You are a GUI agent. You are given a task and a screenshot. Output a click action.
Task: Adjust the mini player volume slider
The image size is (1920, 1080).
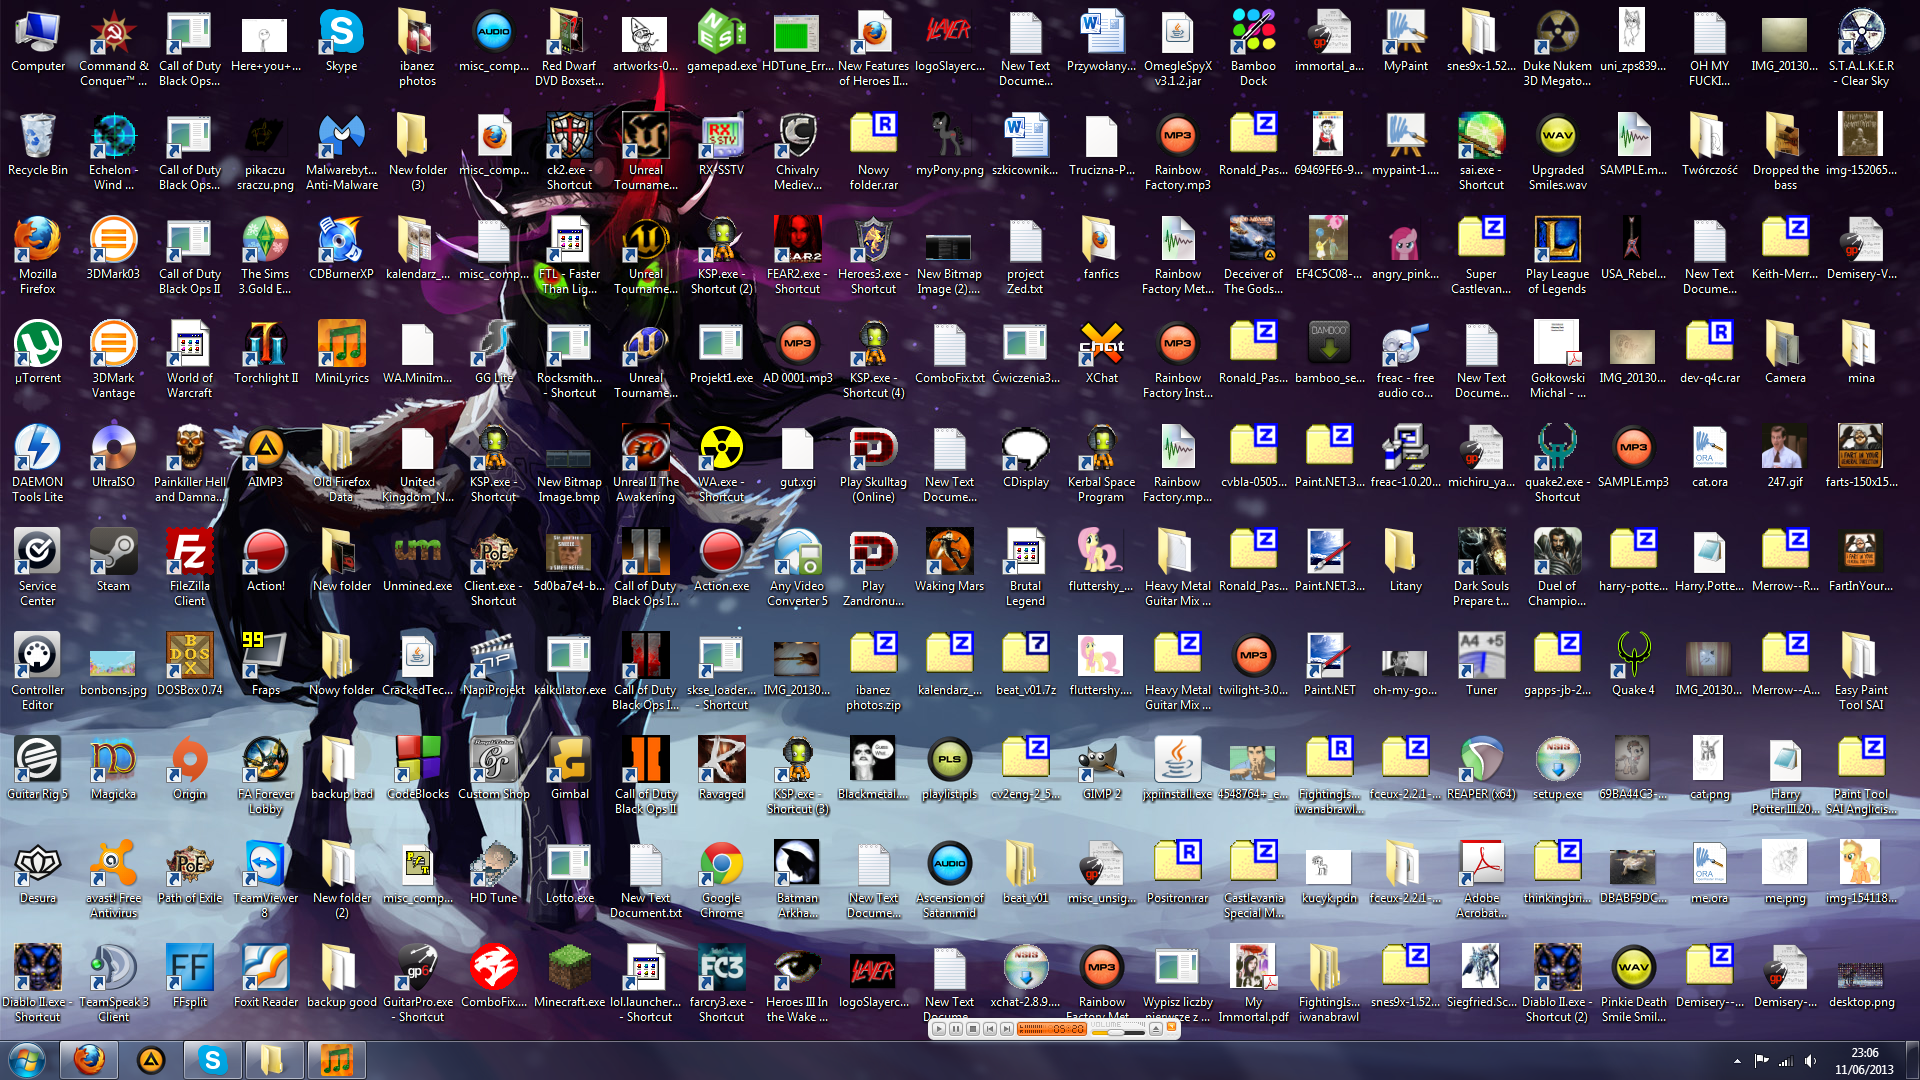(x=1118, y=1032)
